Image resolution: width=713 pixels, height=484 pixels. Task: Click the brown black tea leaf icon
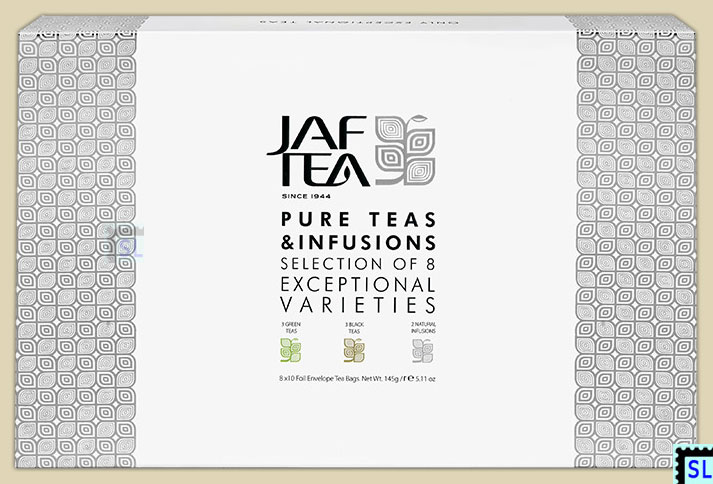(353, 350)
